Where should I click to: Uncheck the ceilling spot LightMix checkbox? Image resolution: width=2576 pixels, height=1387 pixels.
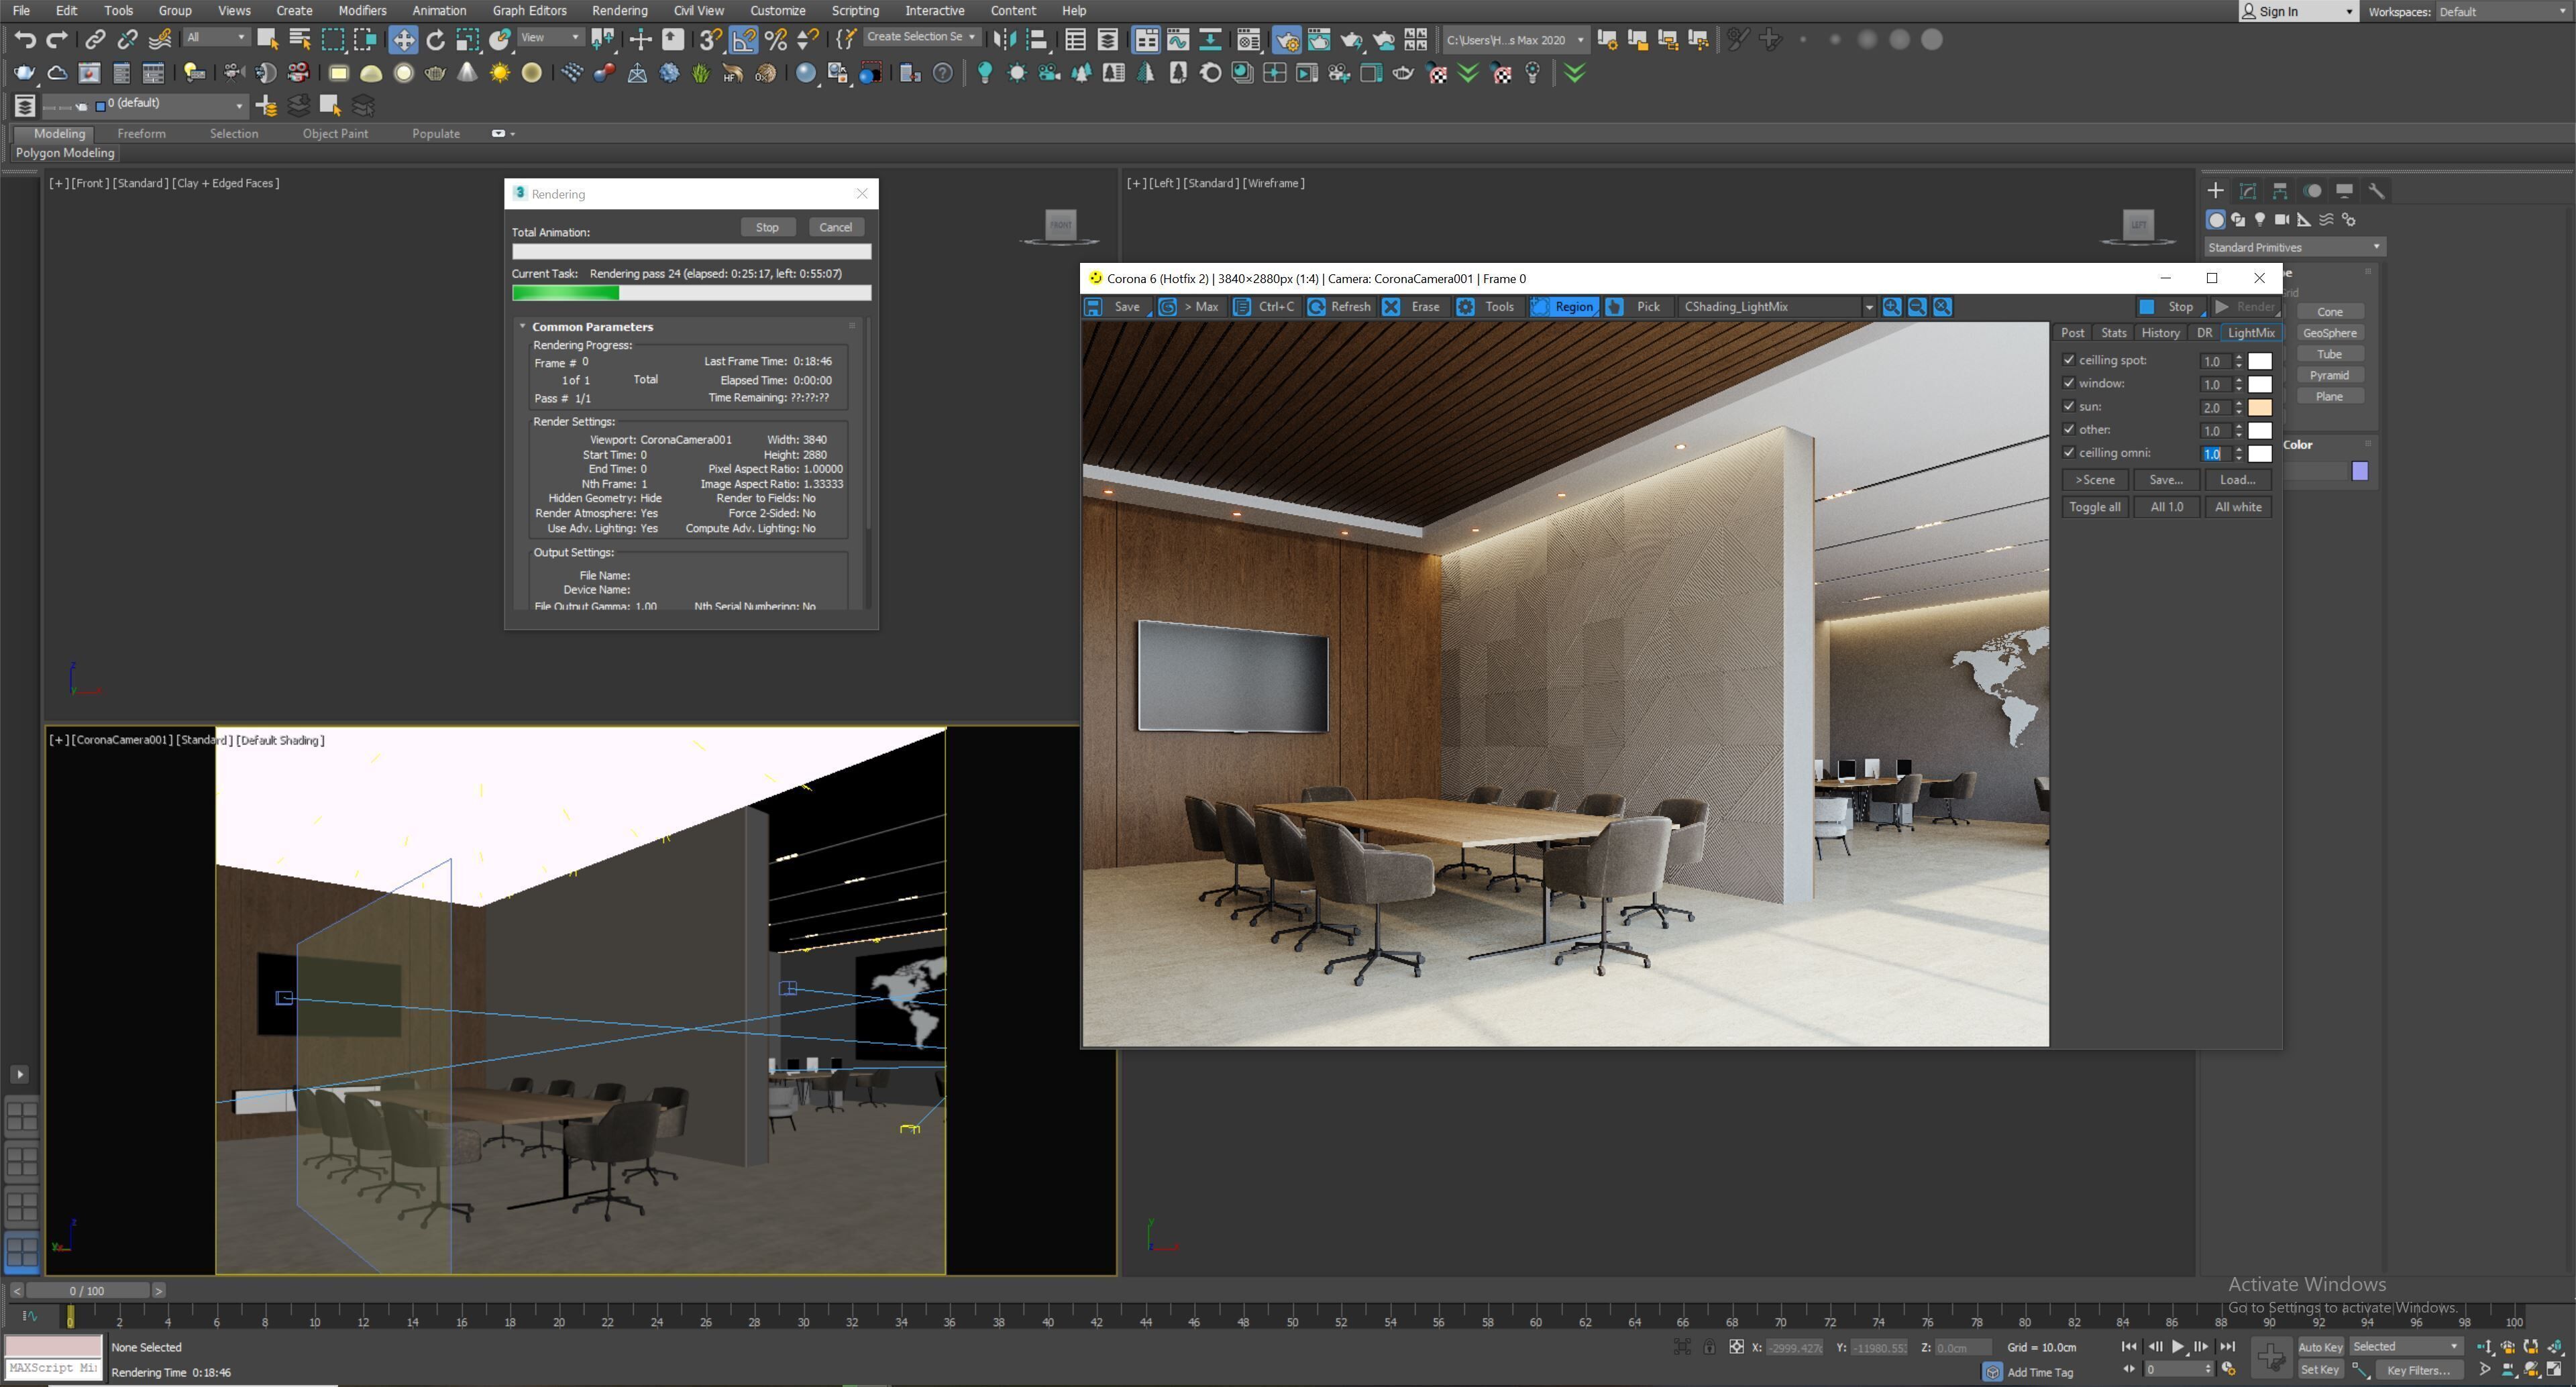click(2069, 360)
